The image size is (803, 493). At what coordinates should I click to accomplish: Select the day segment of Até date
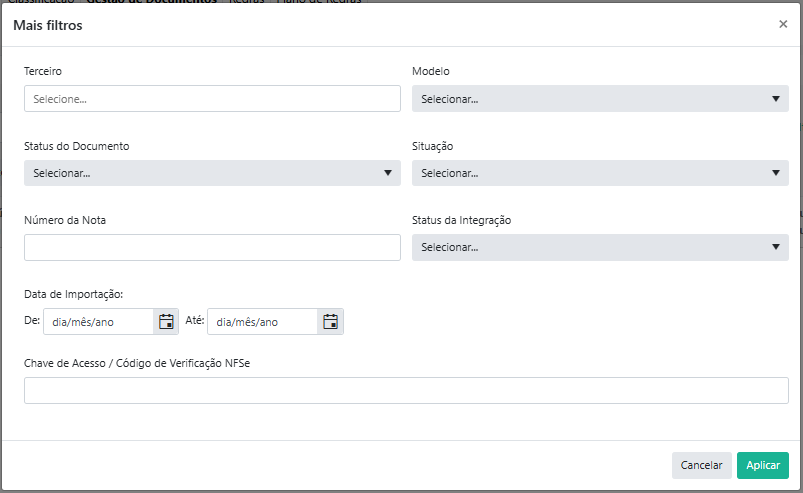[x=225, y=322]
